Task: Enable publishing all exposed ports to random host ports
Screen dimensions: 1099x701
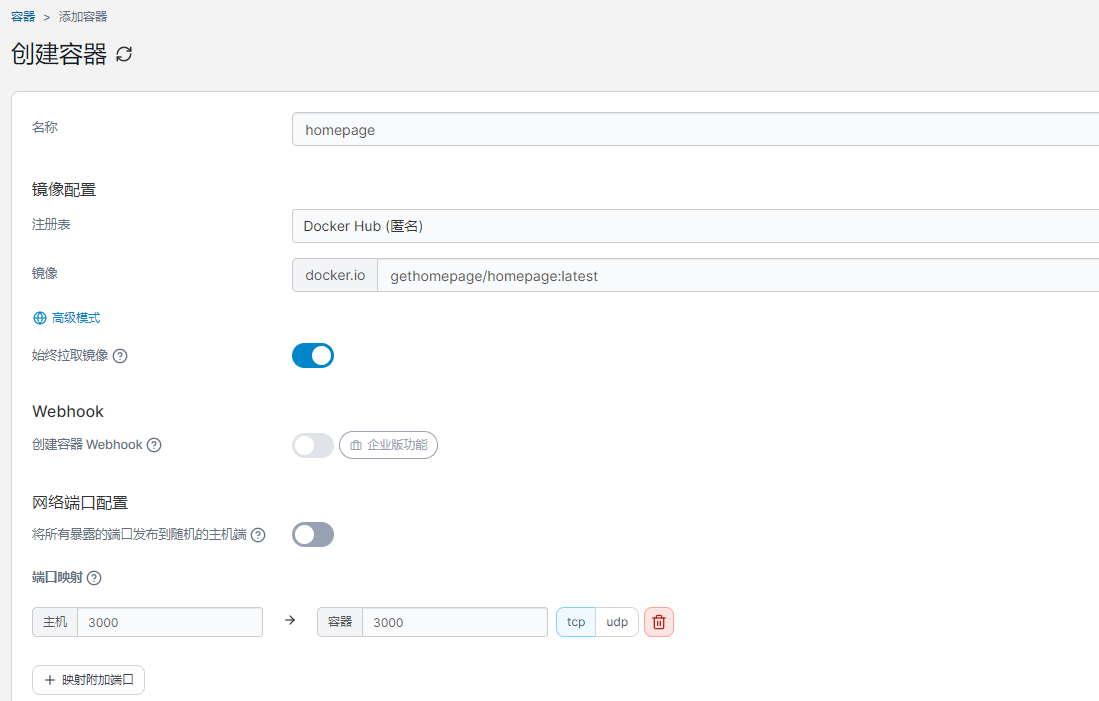Action: pos(313,534)
